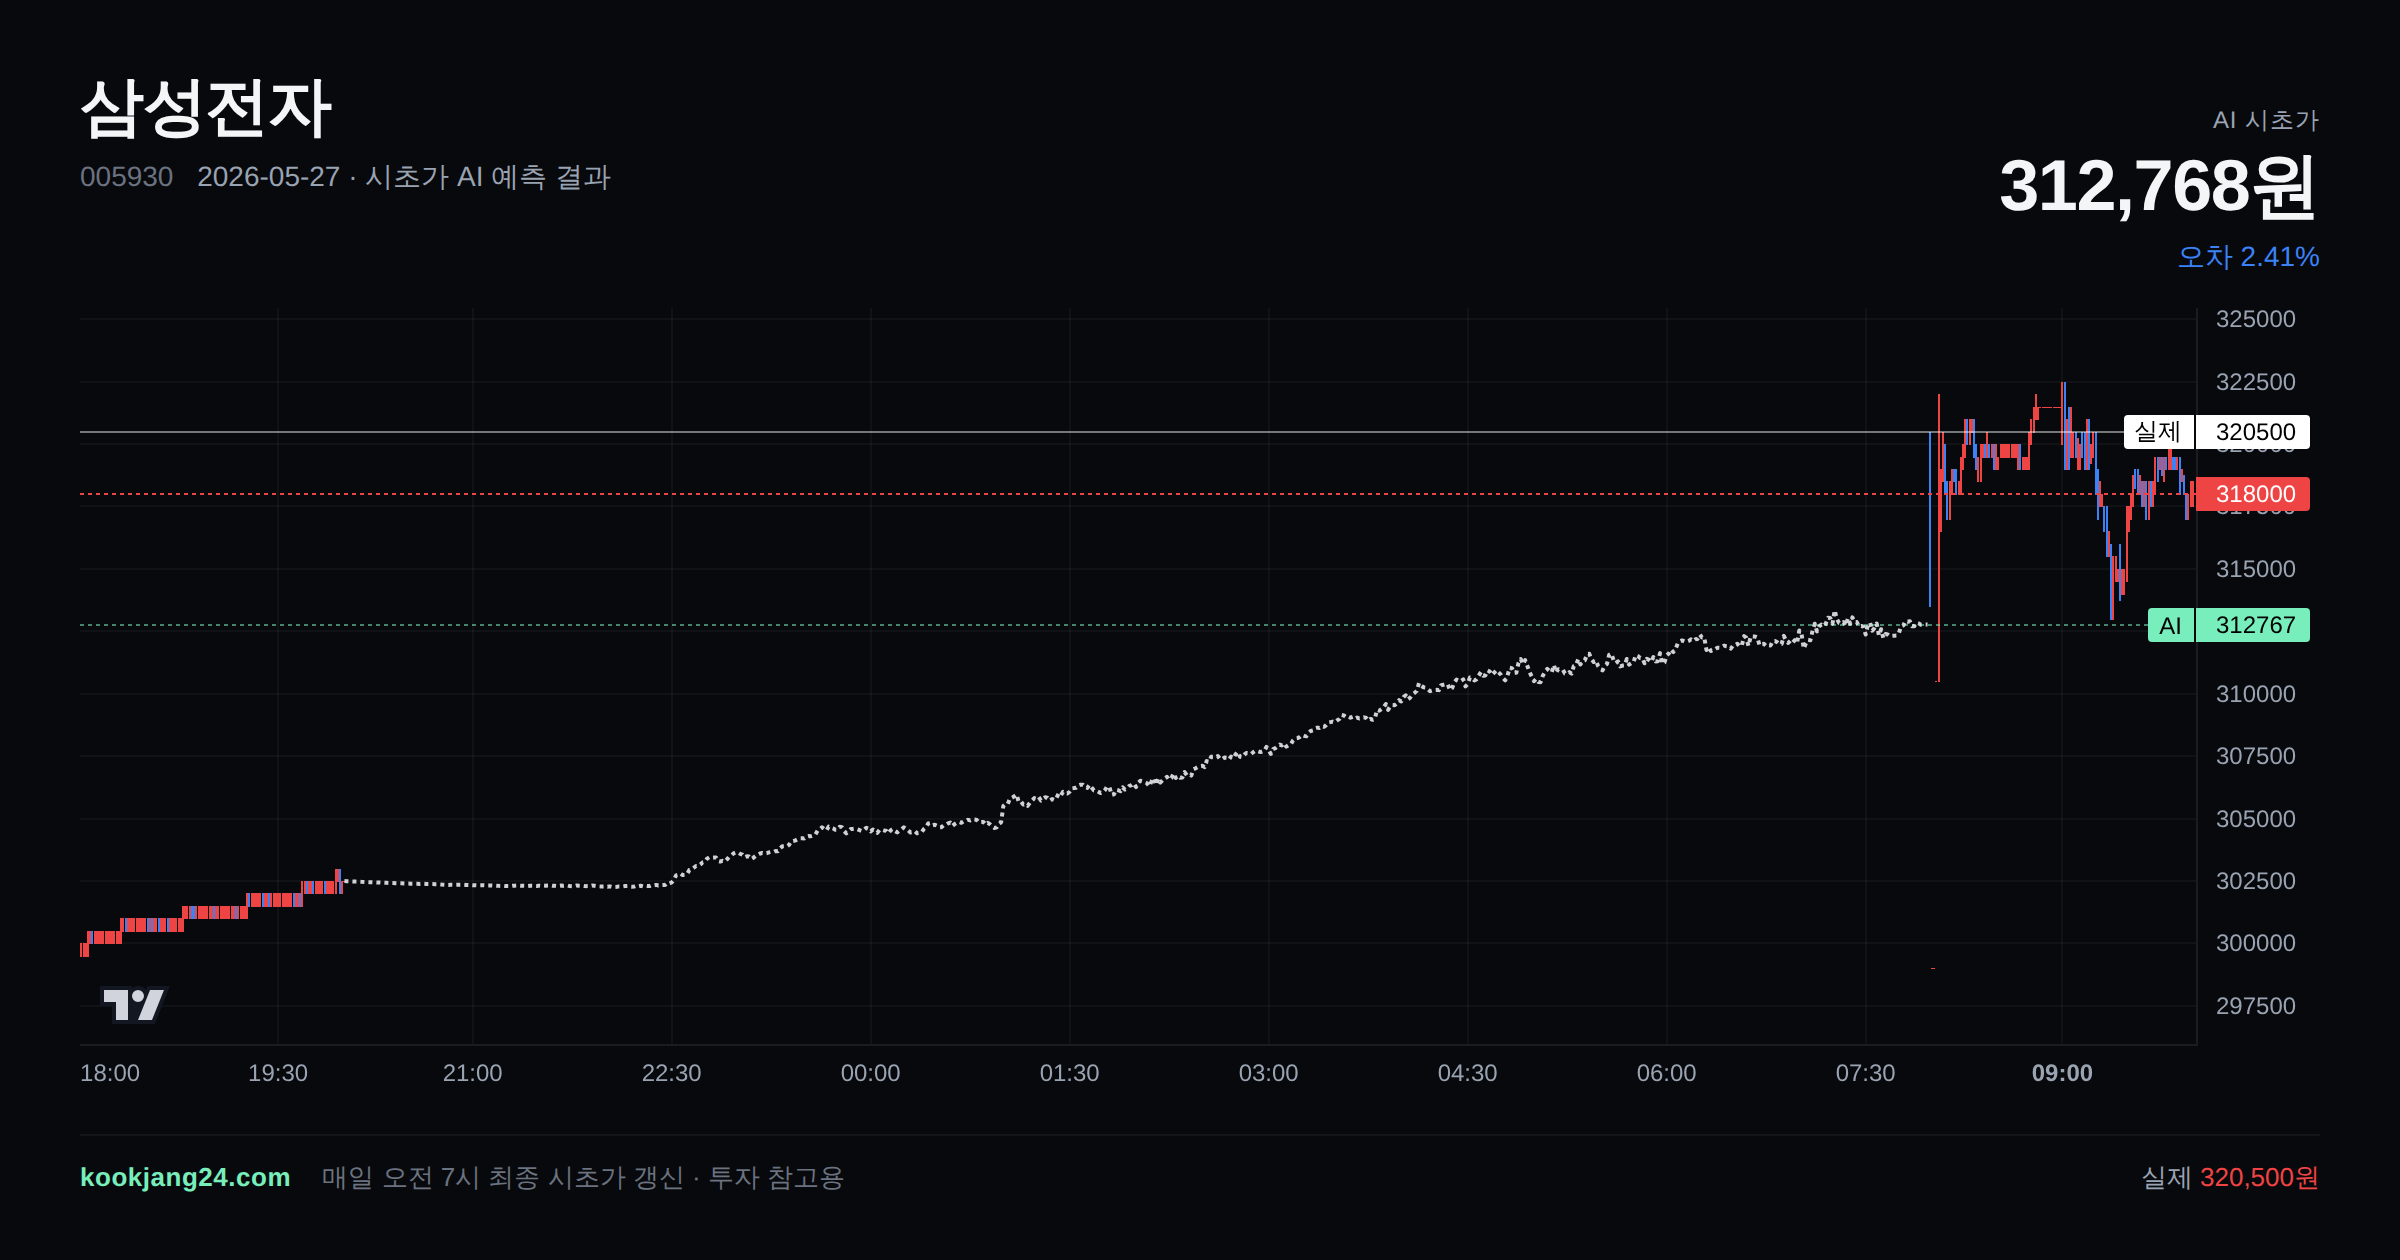Select the predicted price 312,768원

tap(2158, 186)
